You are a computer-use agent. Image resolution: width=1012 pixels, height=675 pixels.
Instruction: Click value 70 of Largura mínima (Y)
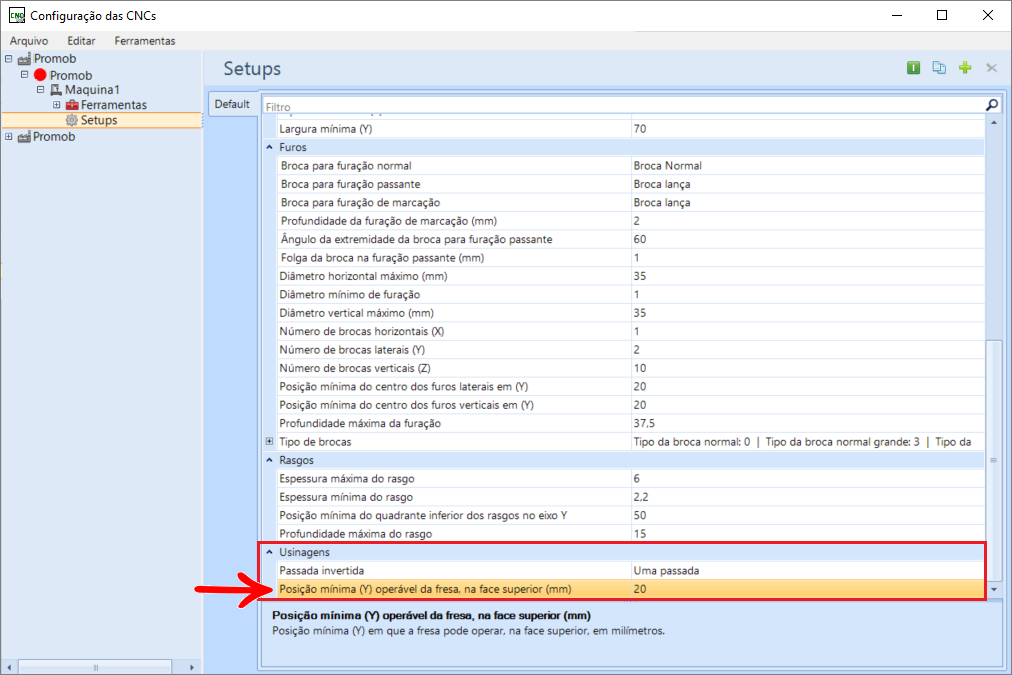807,129
